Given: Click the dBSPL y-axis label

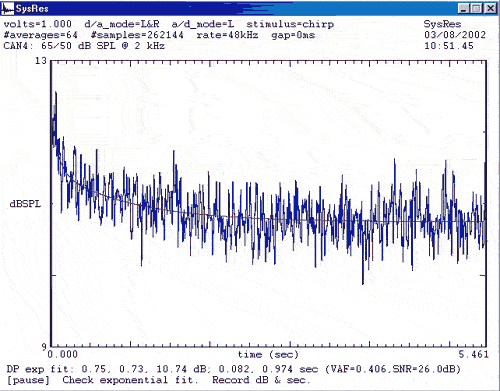Looking at the screenshot, I should (25, 204).
